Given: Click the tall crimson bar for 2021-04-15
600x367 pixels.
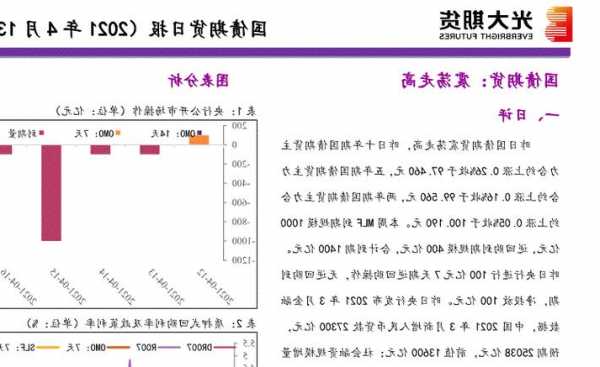Looking at the screenshot, I should coord(51,193).
